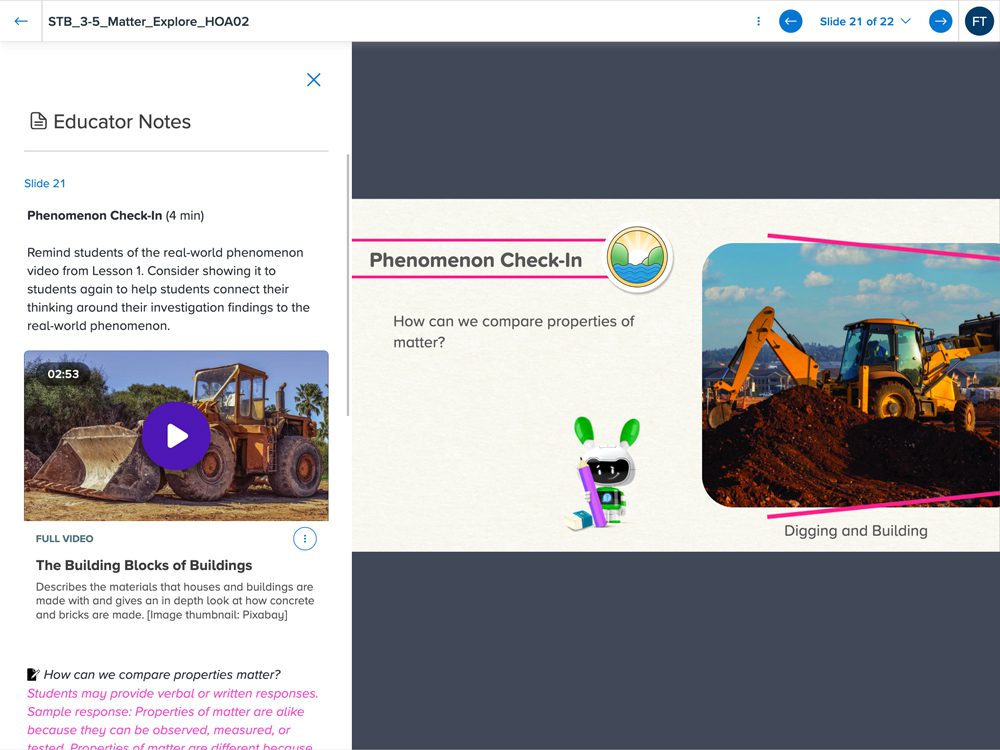Close the Educator Notes panel
1000x750 pixels.
313,80
